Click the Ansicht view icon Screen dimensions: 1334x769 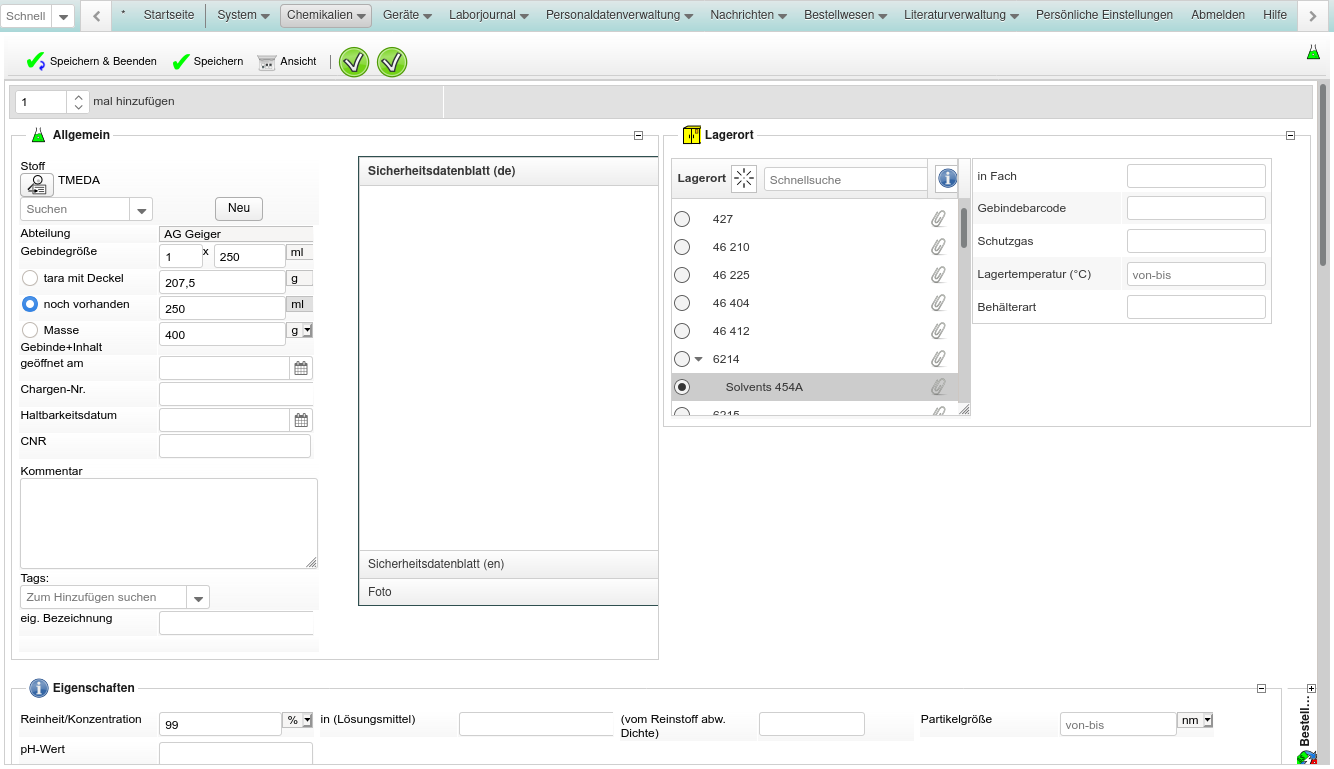[x=266, y=62]
